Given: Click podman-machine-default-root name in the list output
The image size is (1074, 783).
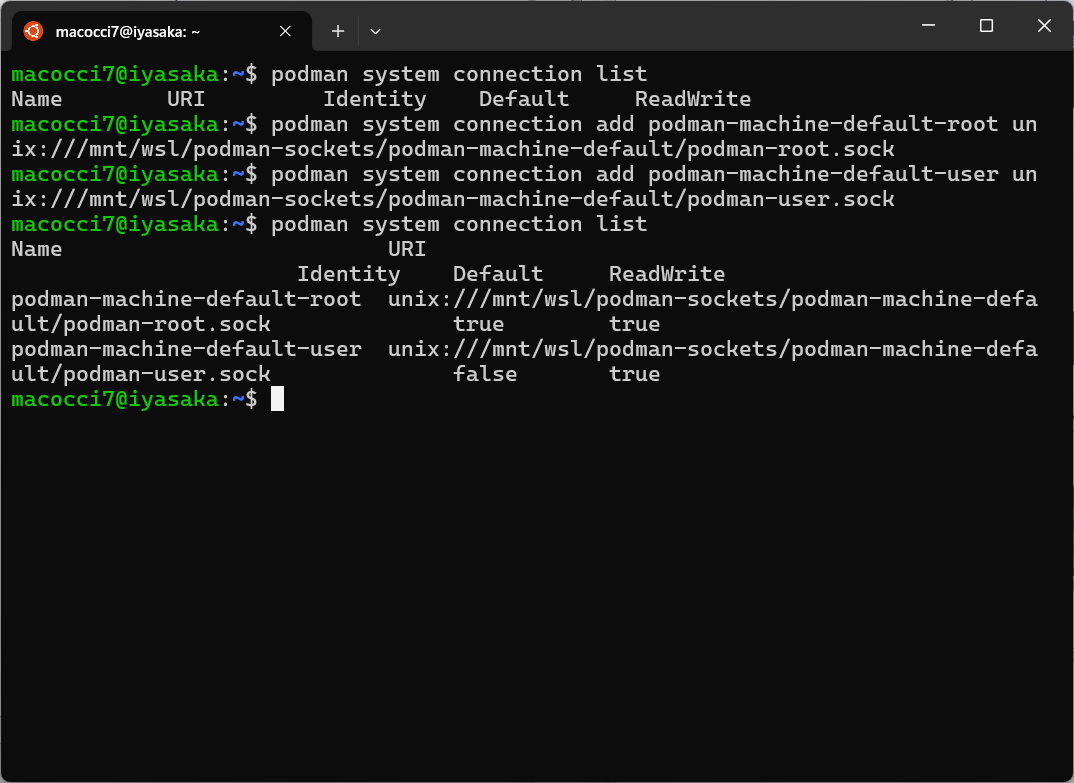Looking at the screenshot, I should point(186,299).
